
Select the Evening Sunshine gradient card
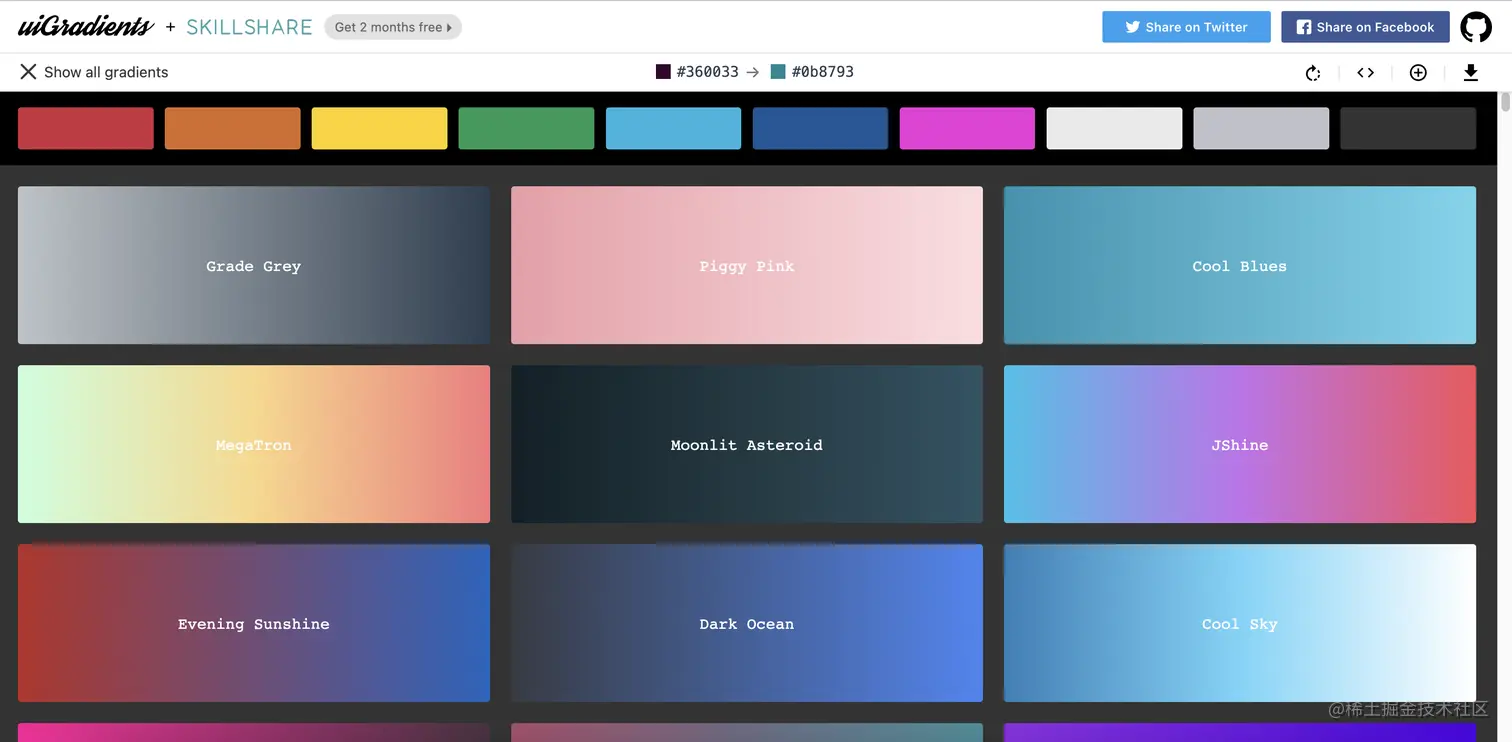point(254,623)
